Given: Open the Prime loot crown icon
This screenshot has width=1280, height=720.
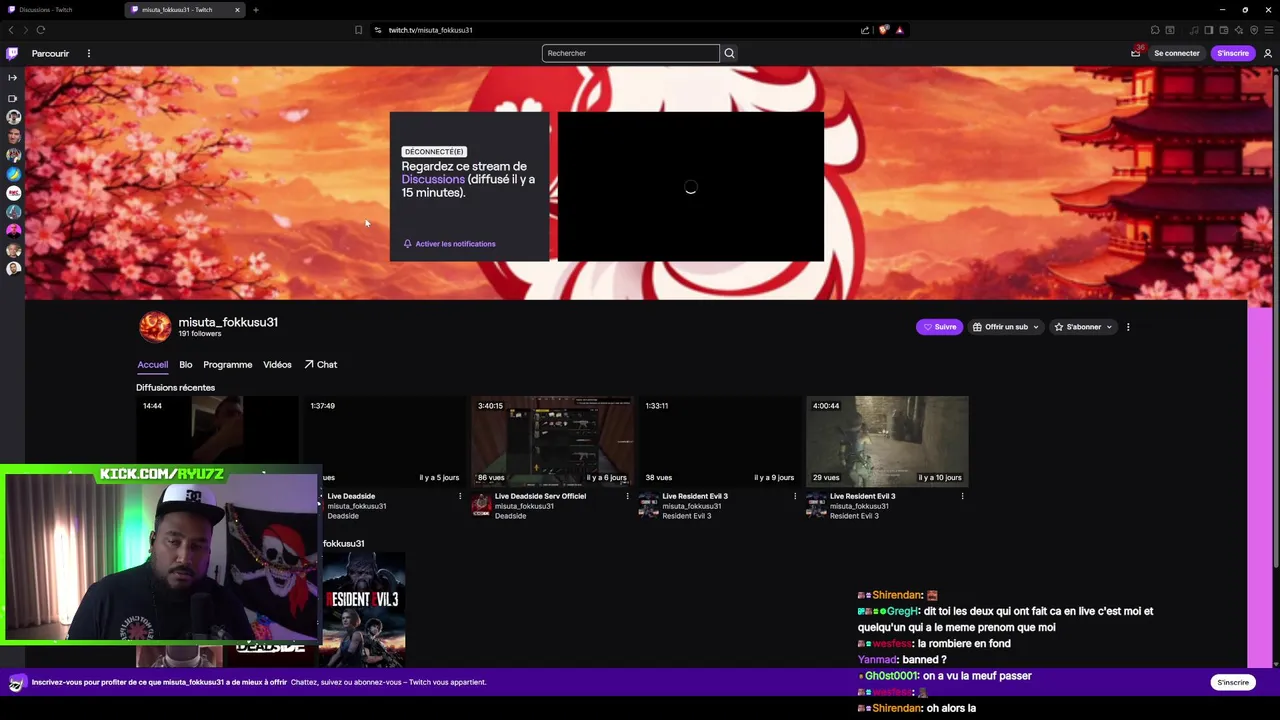Looking at the screenshot, I should [x=1136, y=53].
